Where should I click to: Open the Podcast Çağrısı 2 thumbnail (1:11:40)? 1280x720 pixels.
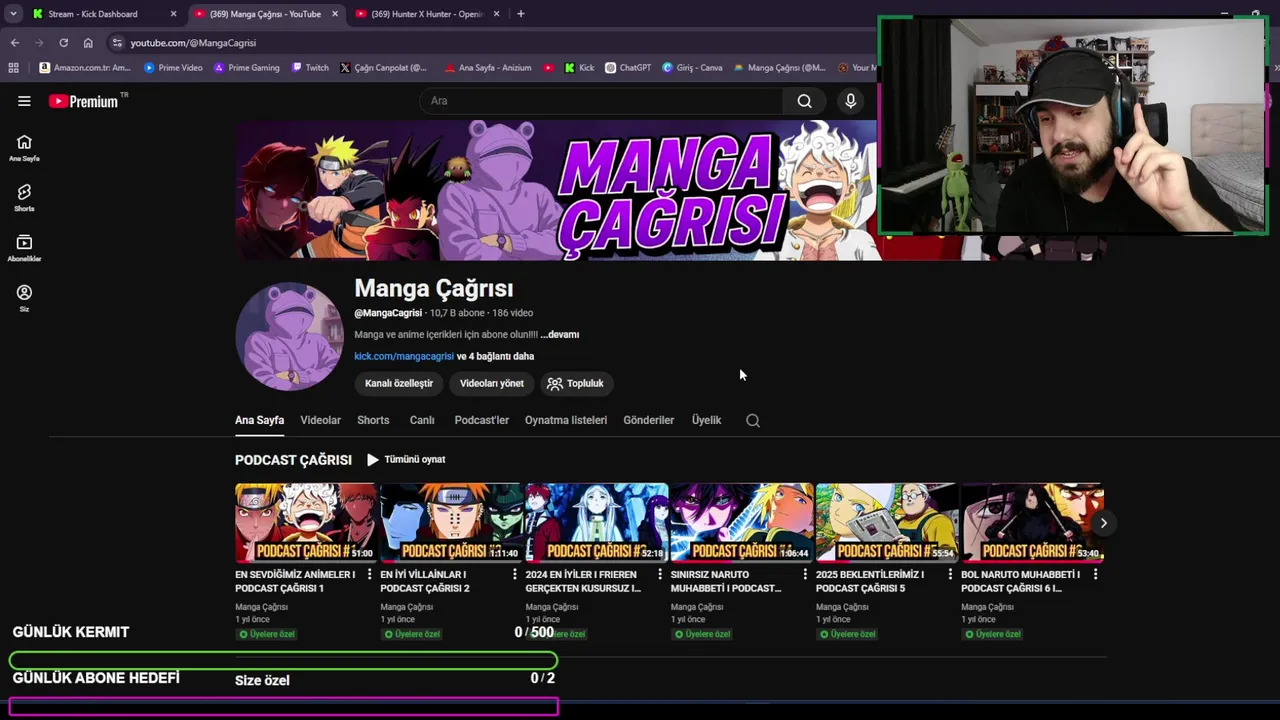tap(451, 523)
